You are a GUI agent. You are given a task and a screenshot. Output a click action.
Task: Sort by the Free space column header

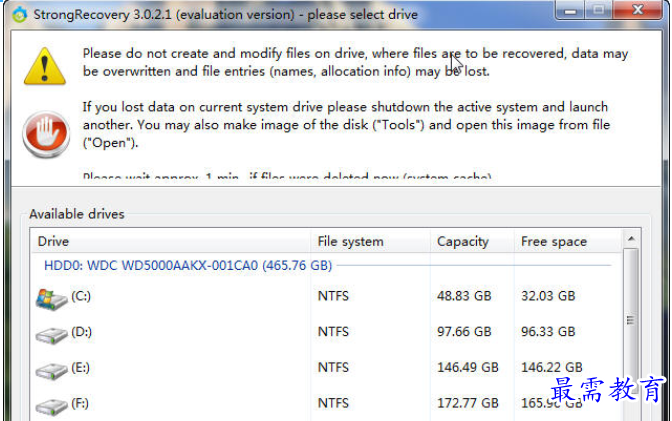tap(567, 241)
